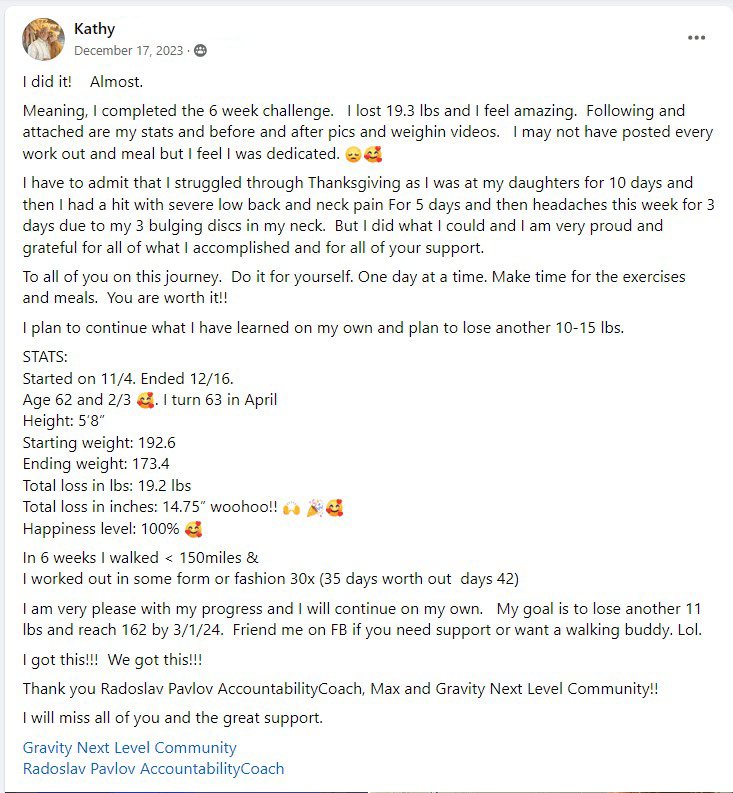This screenshot has width=733, height=793.
Task: Click the globe audience icon beside the date
Action: coord(200,51)
